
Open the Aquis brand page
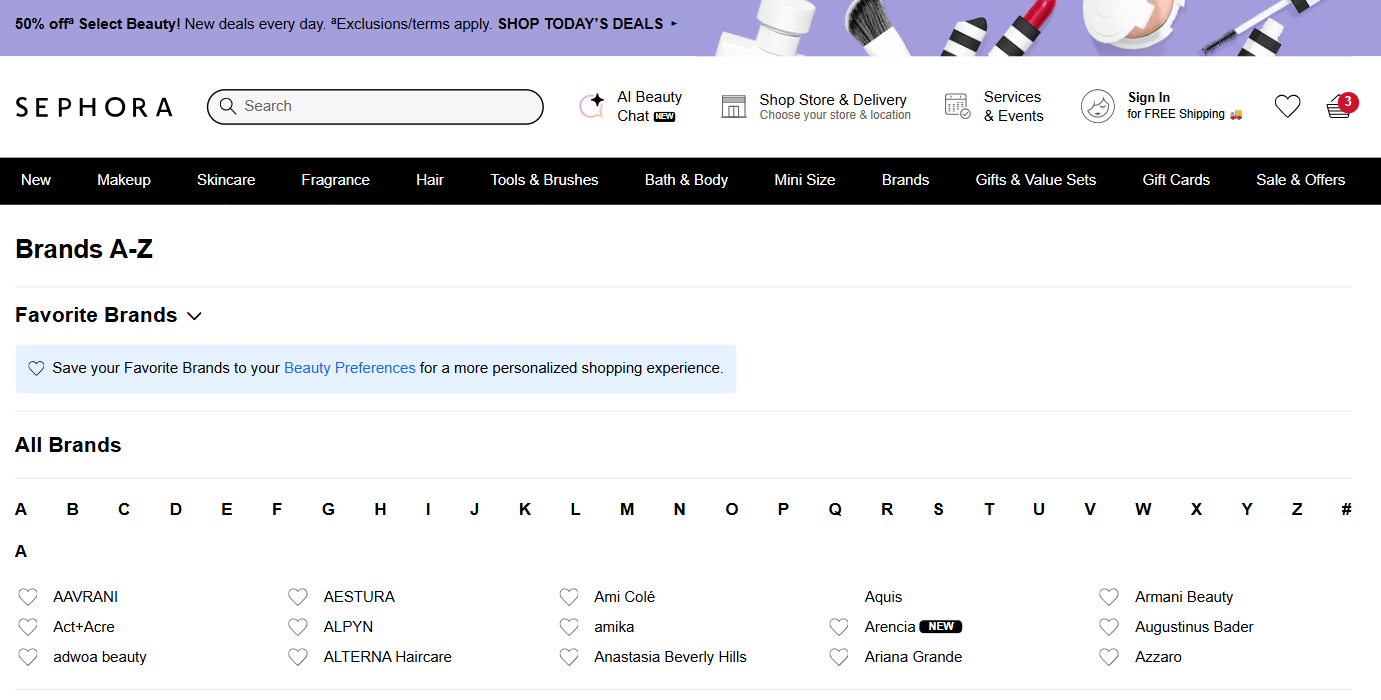point(884,597)
